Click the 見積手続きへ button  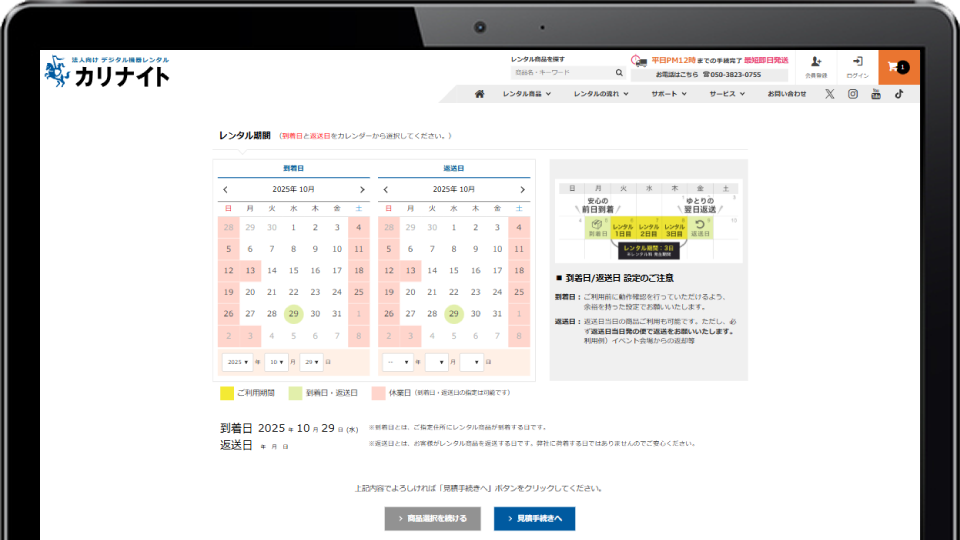[x=534, y=519]
